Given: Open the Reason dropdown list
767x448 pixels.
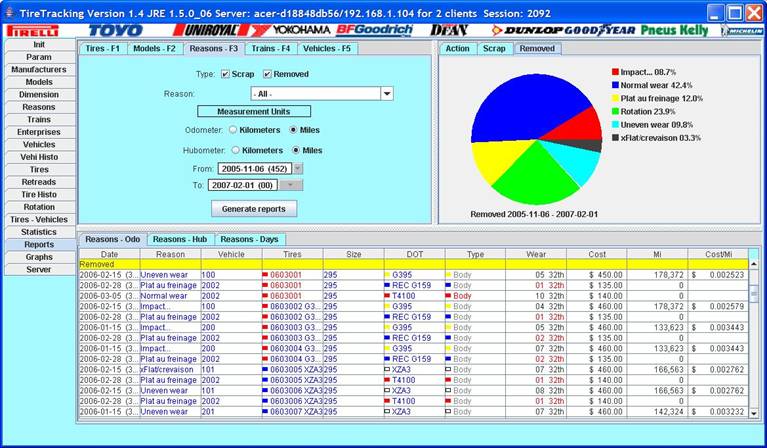Looking at the screenshot, I should (x=386, y=94).
